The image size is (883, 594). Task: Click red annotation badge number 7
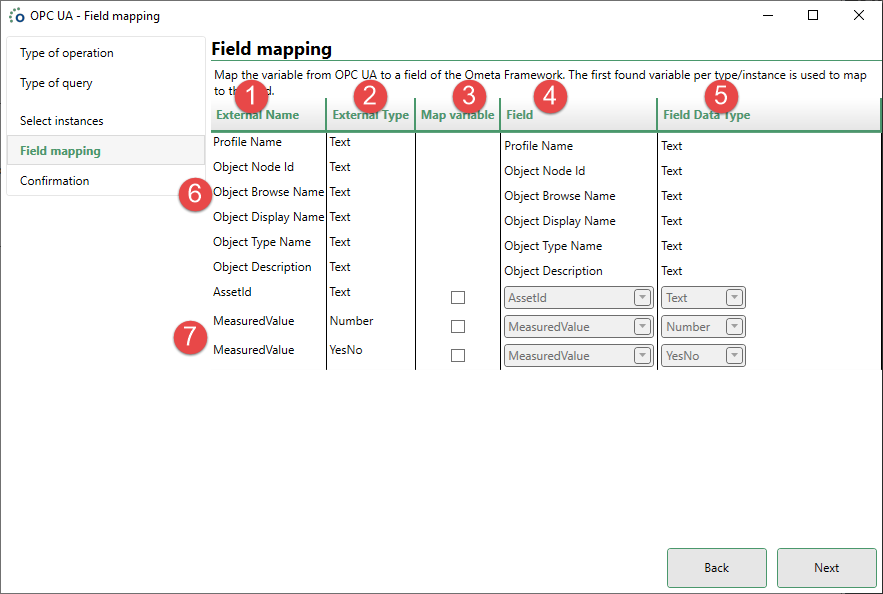[x=191, y=337]
